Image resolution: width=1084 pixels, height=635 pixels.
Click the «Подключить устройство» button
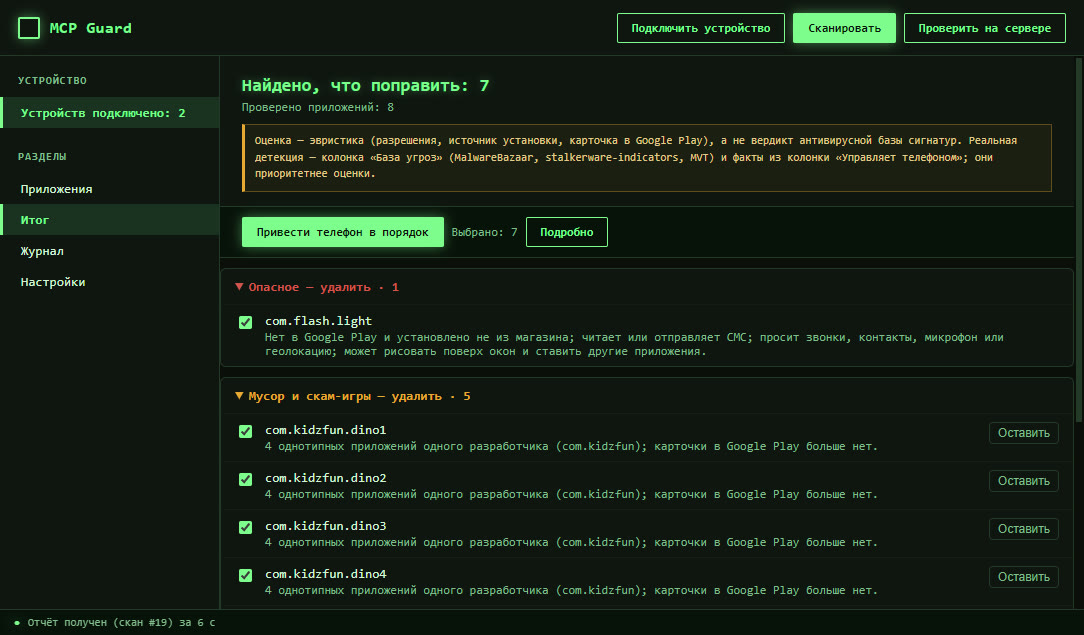[x=700, y=28]
